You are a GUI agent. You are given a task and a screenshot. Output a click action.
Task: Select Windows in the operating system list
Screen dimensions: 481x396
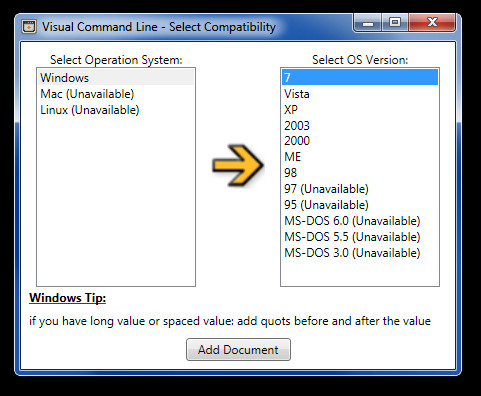point(116,78)
